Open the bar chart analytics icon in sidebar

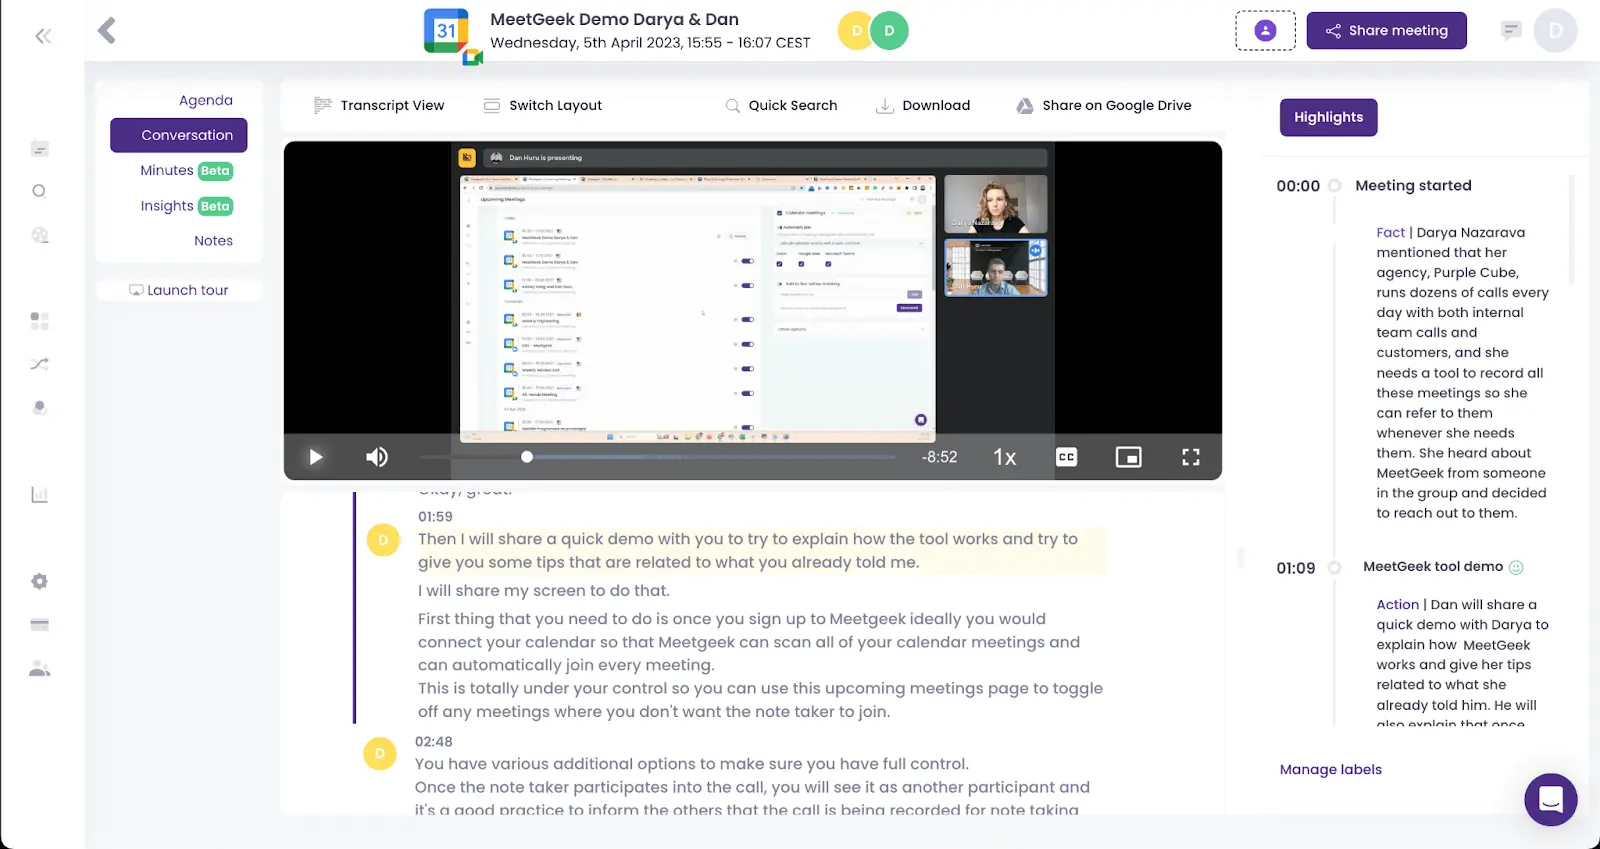point(40,494)
